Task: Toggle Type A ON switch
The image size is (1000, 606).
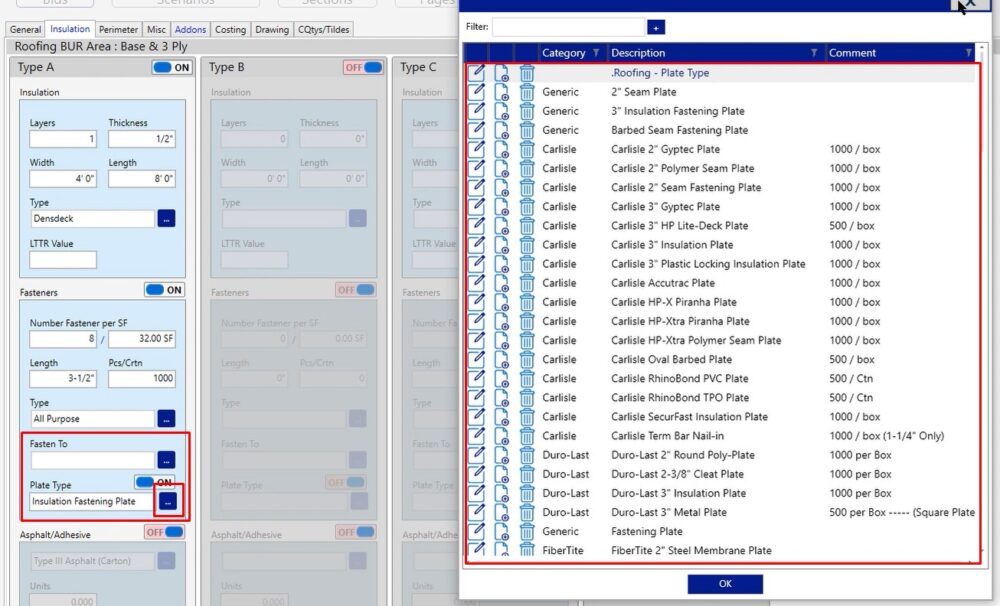Action: [x=172, y=67]
